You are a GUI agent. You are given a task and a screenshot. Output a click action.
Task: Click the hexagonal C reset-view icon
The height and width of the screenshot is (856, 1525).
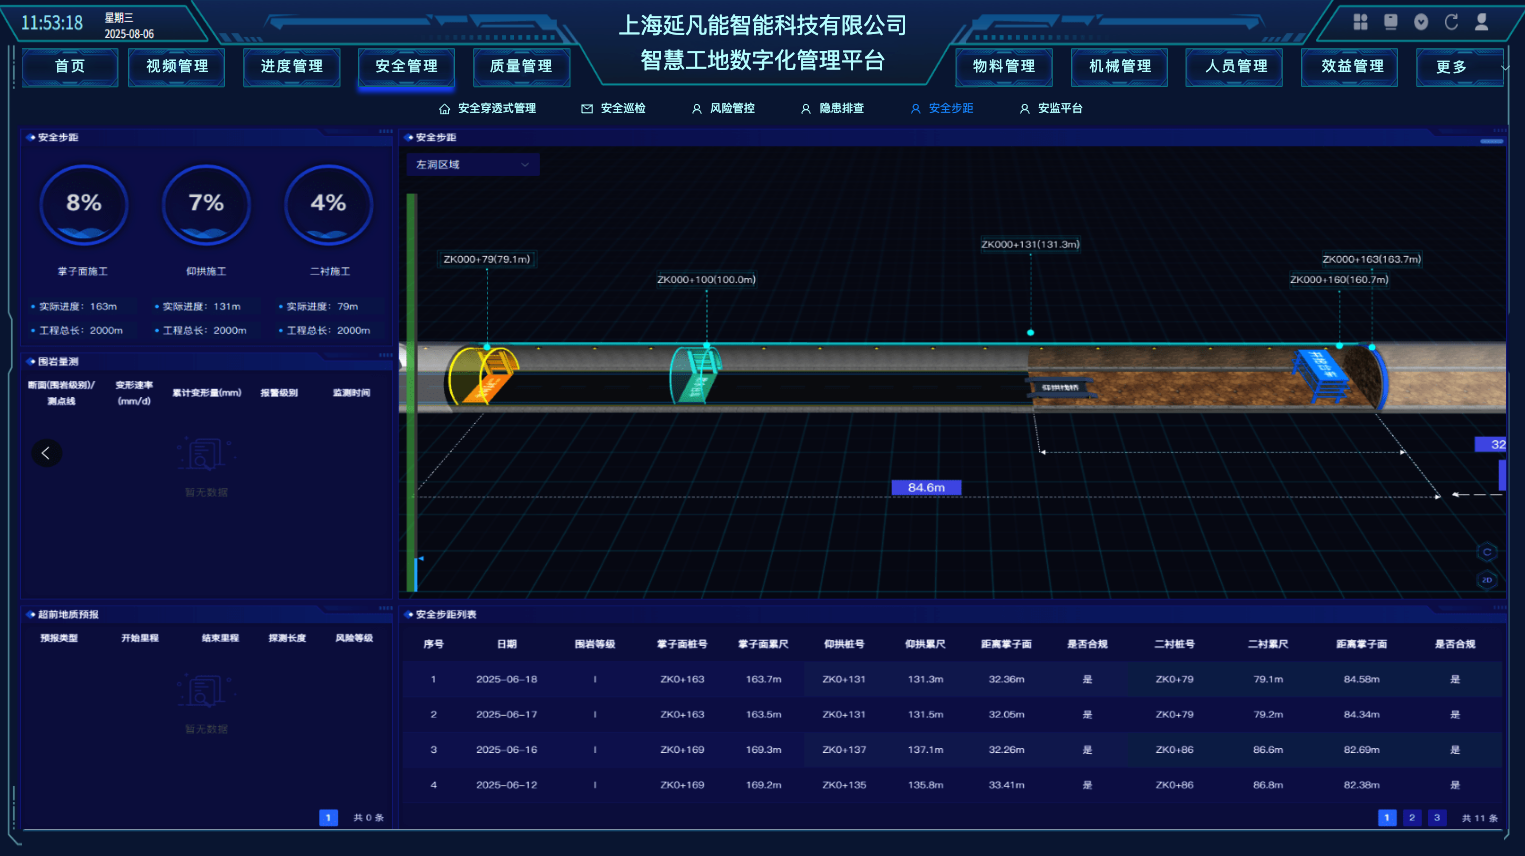click(1487, 552)
